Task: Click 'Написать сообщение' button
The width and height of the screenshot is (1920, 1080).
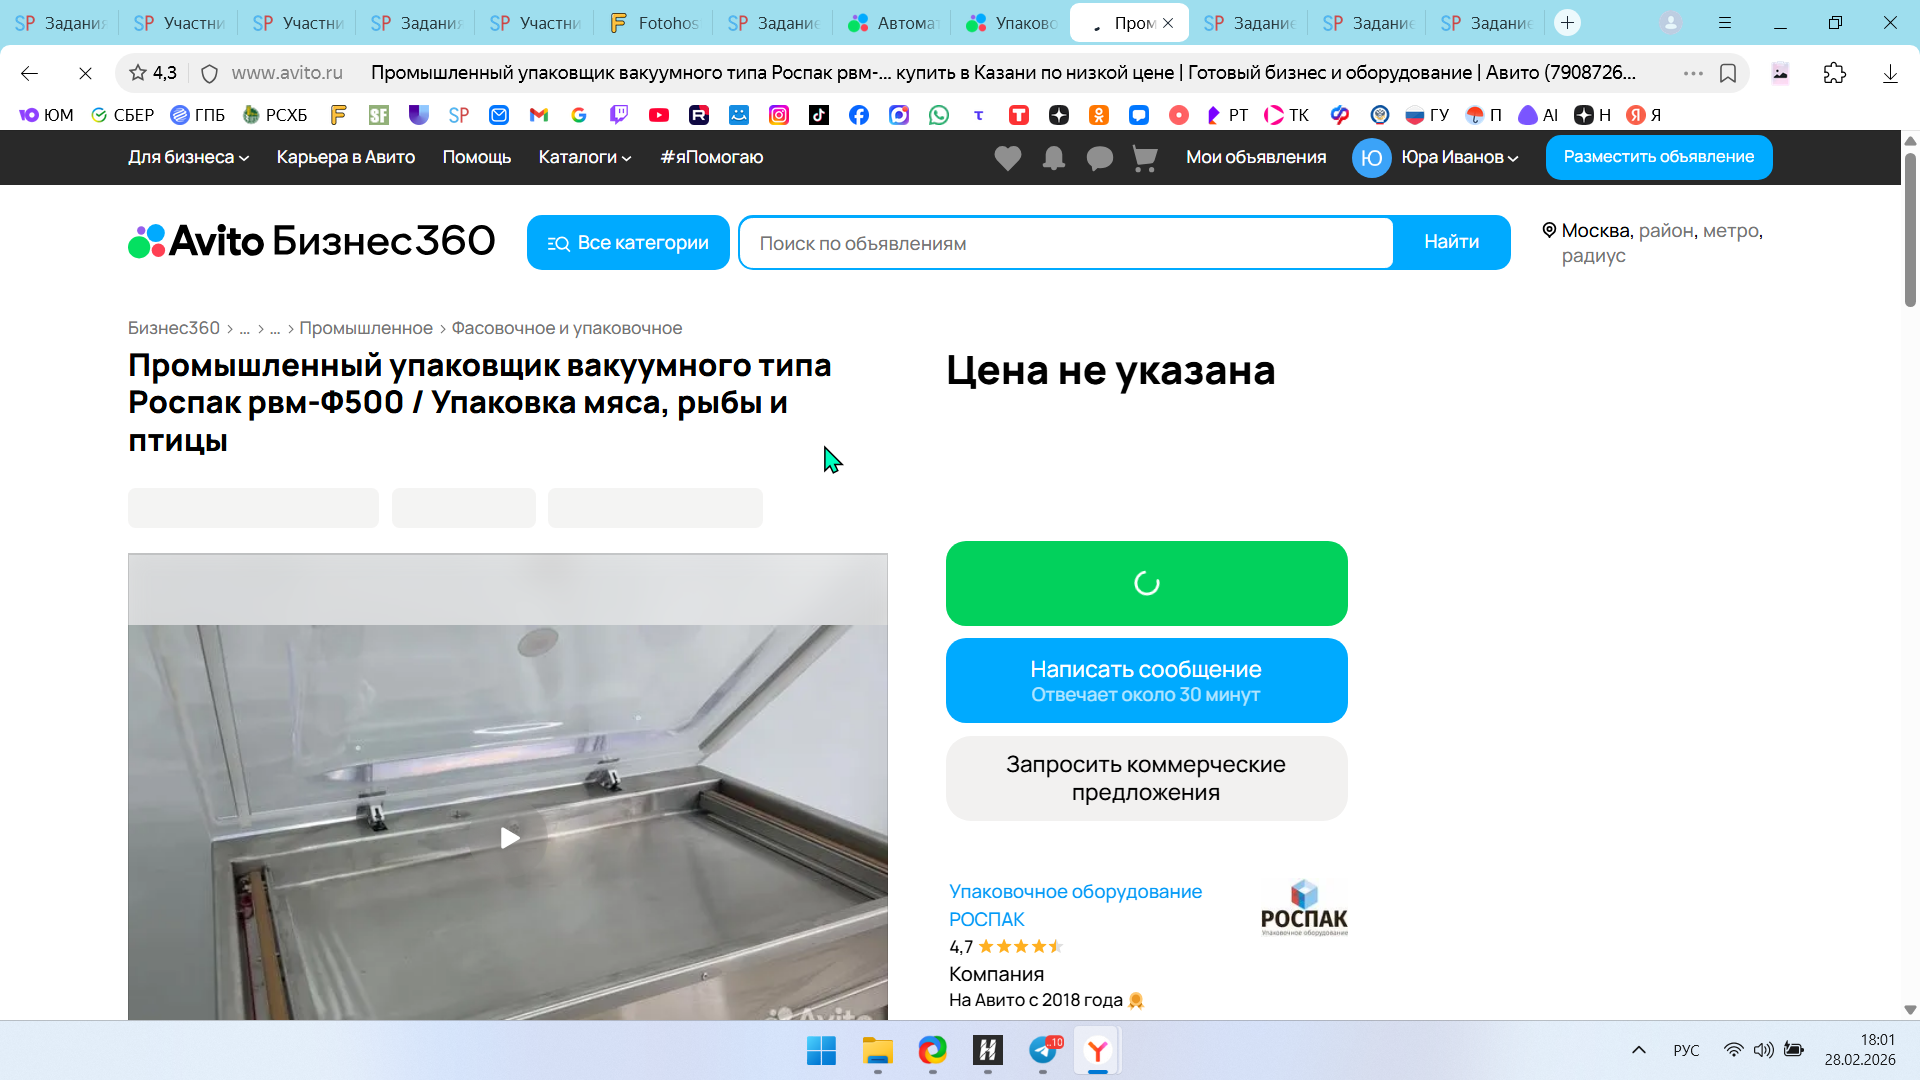Action: [1146, 681]
